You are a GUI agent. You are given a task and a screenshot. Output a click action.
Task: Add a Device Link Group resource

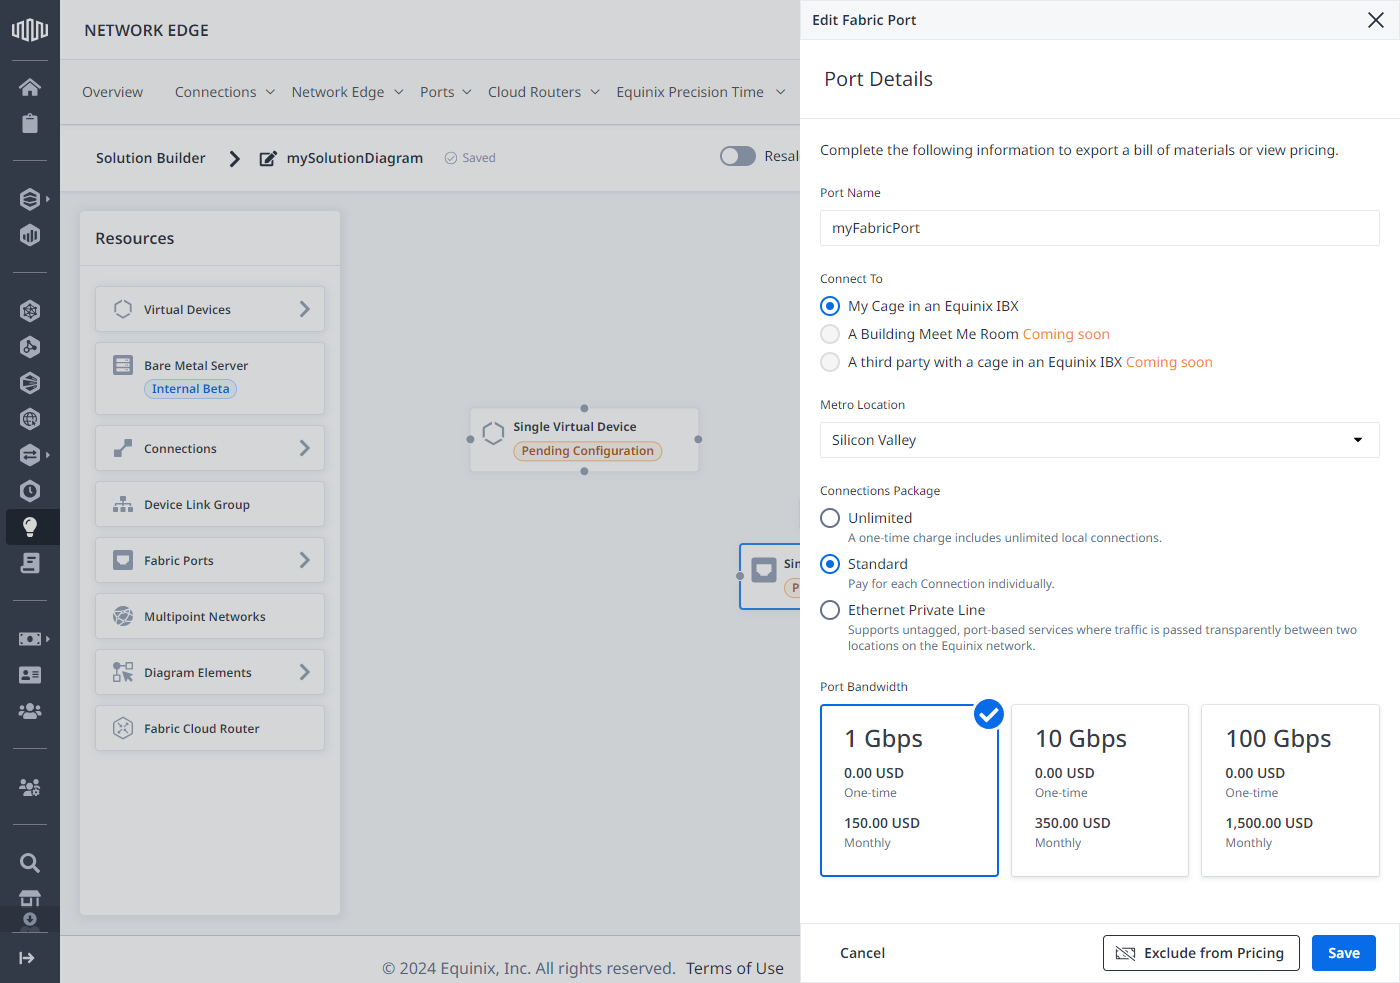point(210,504)
